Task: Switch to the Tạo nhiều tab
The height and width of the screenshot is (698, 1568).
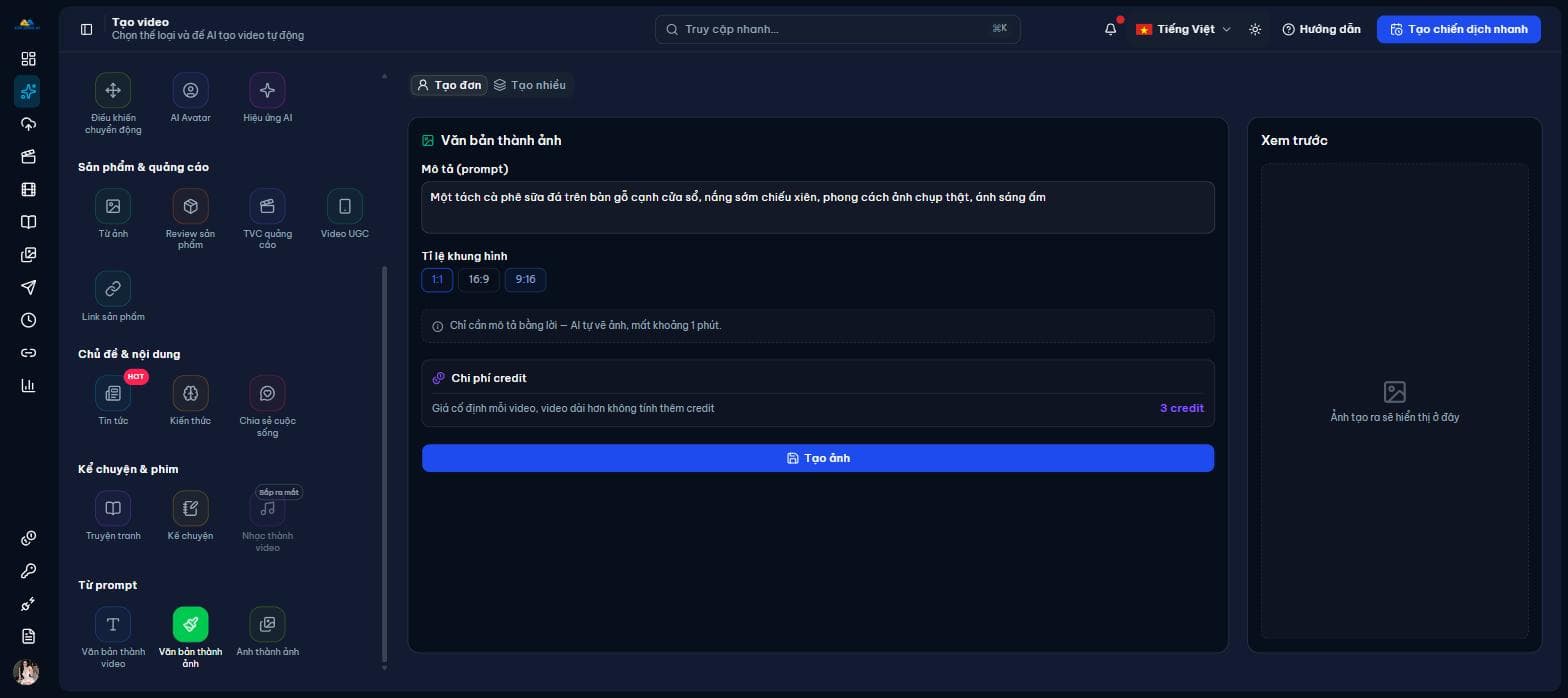Action: pyautogui.click(x=530, y=85)
